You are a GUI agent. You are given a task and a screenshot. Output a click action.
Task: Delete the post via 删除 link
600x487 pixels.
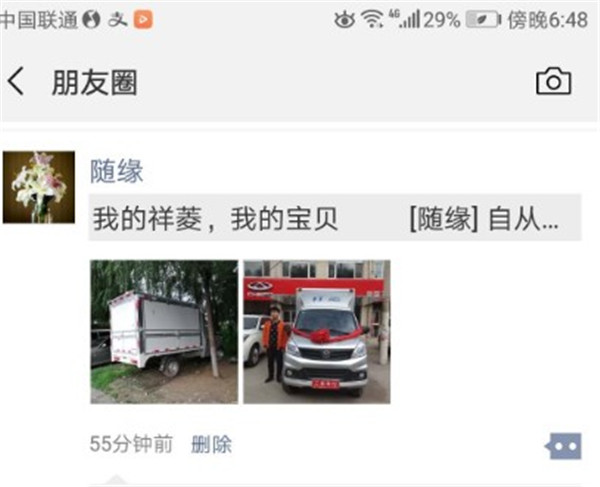coord(211,445)
